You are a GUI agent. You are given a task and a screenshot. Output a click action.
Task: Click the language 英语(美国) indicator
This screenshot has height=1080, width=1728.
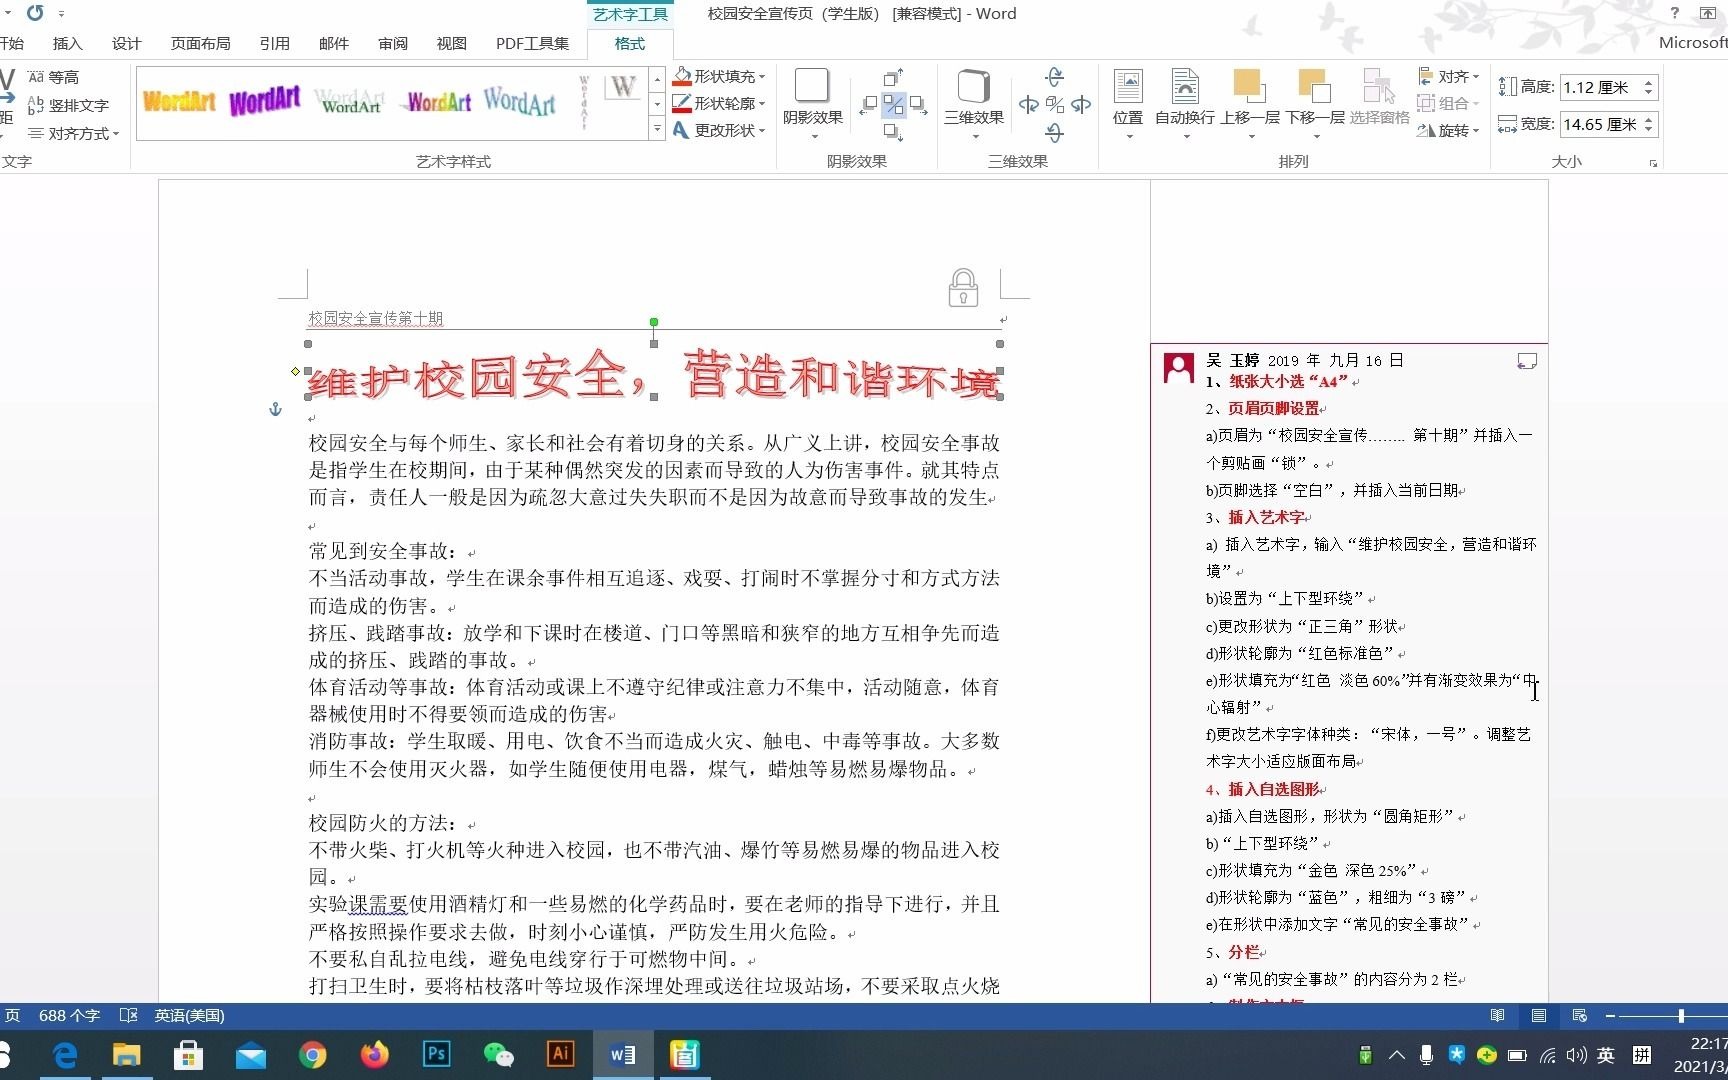[189, 1015]
